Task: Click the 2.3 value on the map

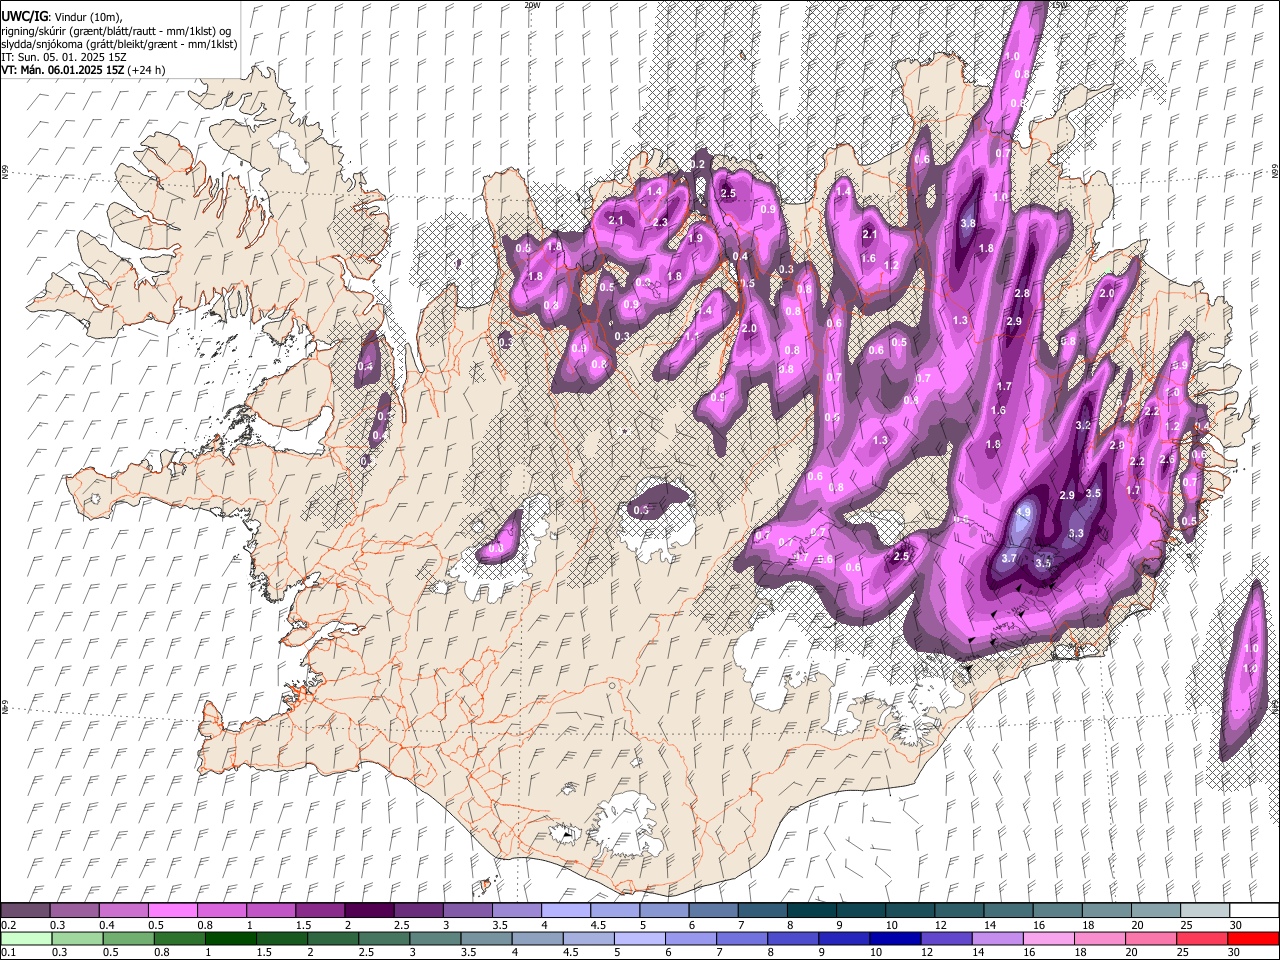Action: click(660, 222)
